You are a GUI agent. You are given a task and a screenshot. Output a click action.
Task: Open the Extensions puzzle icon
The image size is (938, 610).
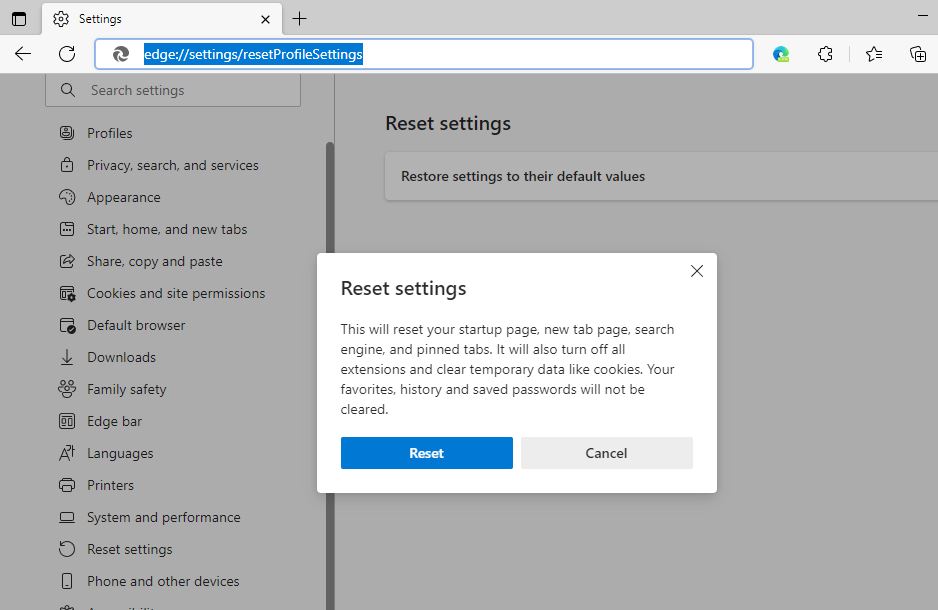(x=825, y=54)
